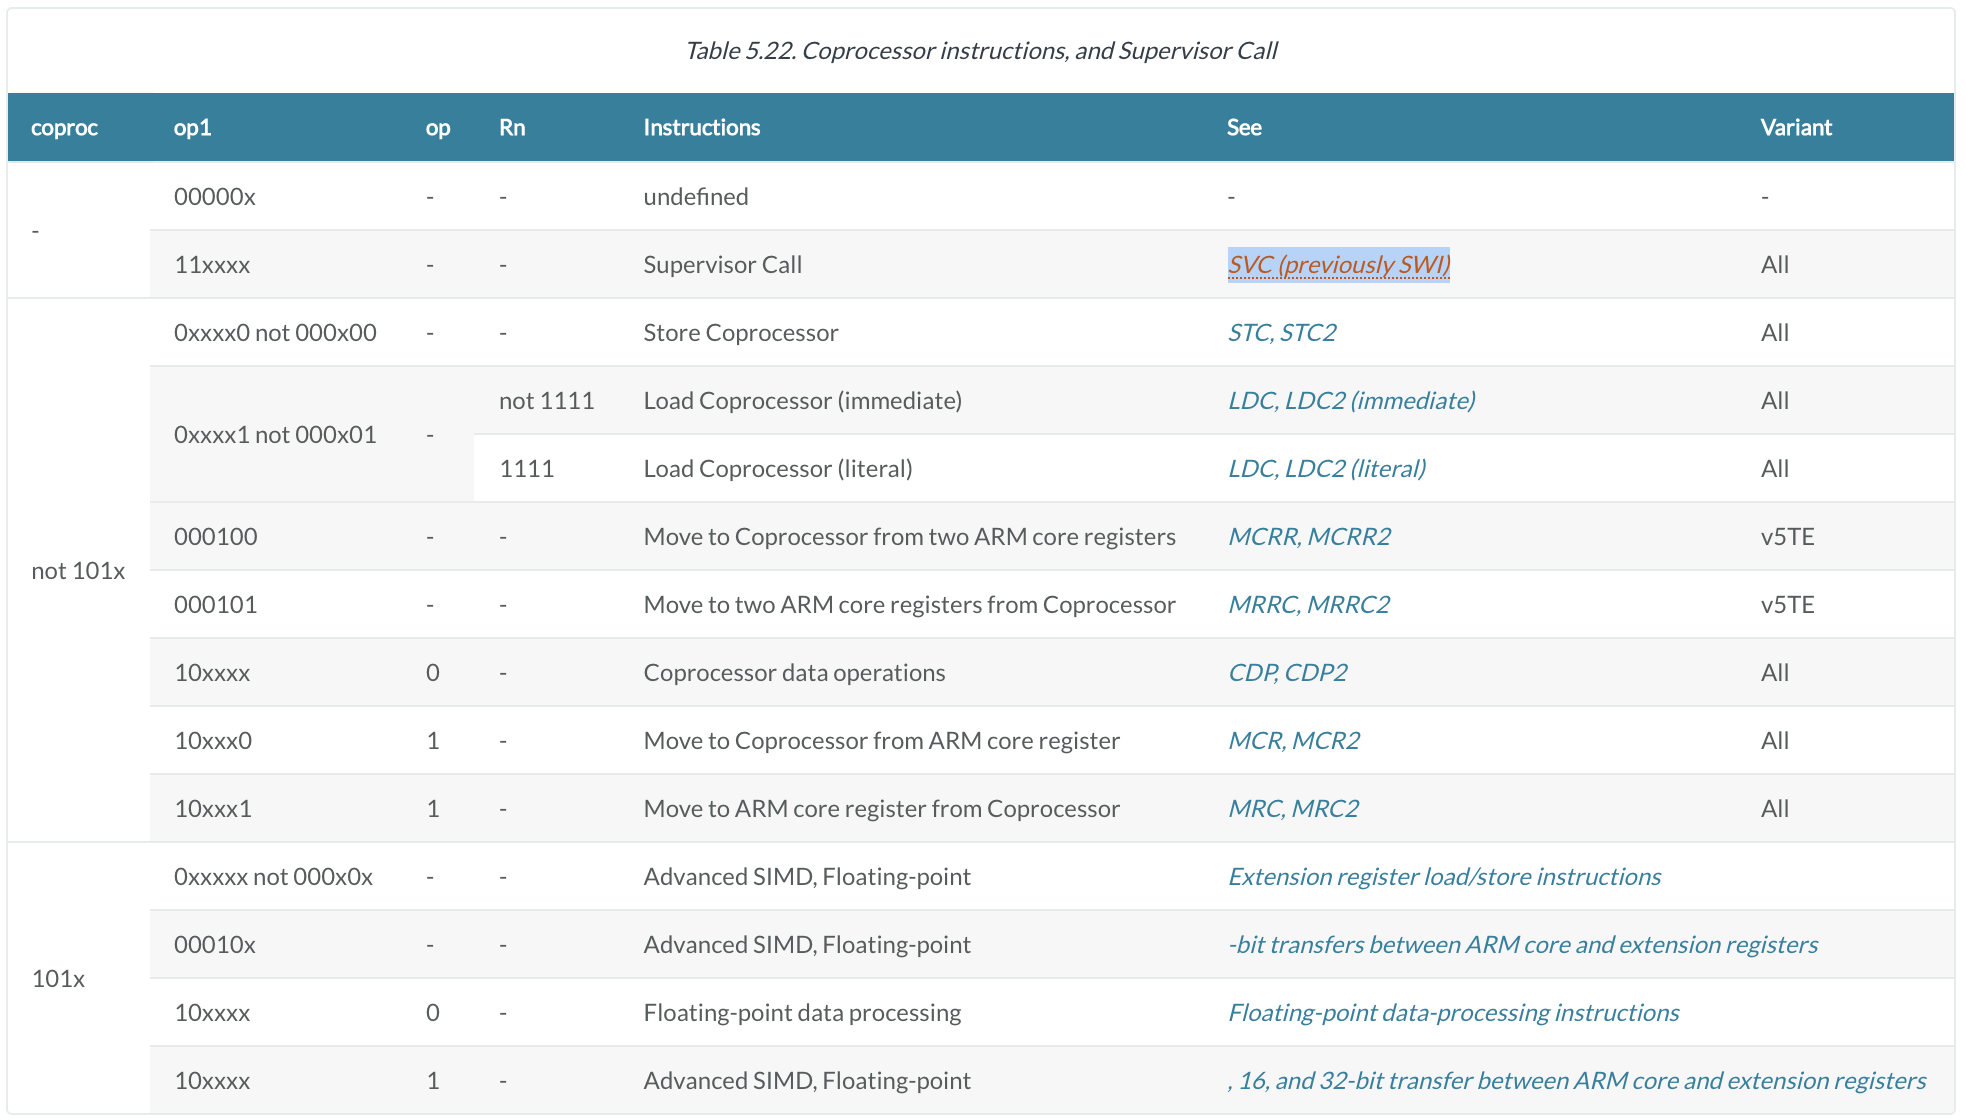The image size is (1966, 1120).
Task: Click All variant in Supervisor Call row
Action: (1775, 265)
